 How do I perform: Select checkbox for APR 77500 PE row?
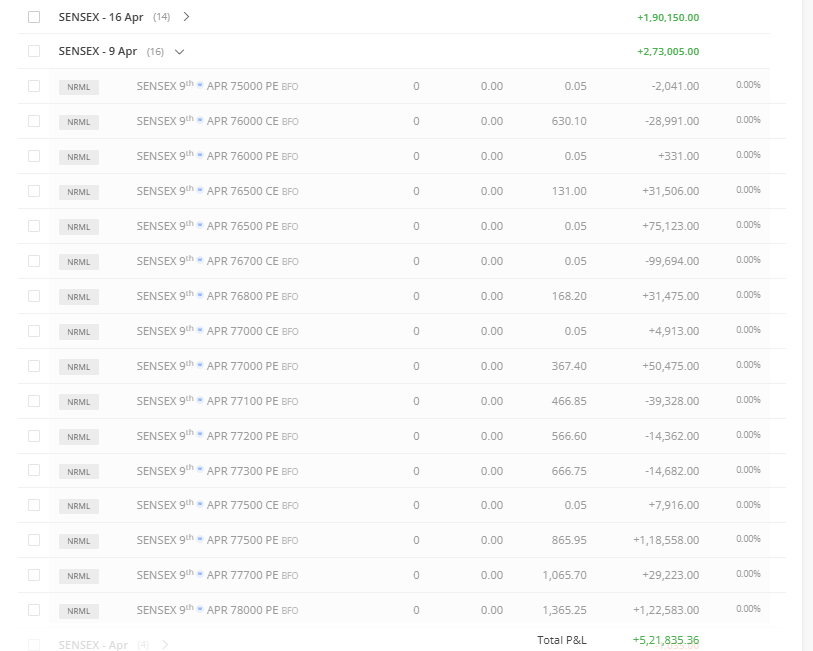(34, 540)
